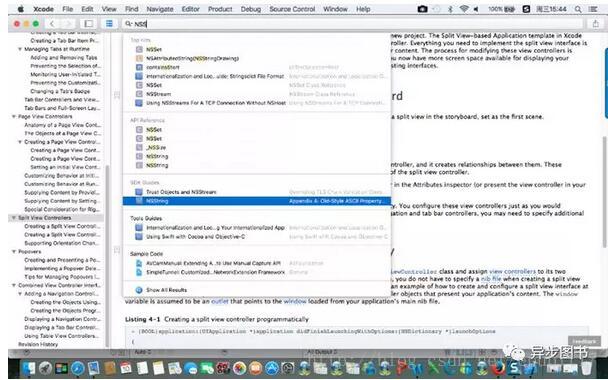Bookmark the split view section heading

click(117, 95)
